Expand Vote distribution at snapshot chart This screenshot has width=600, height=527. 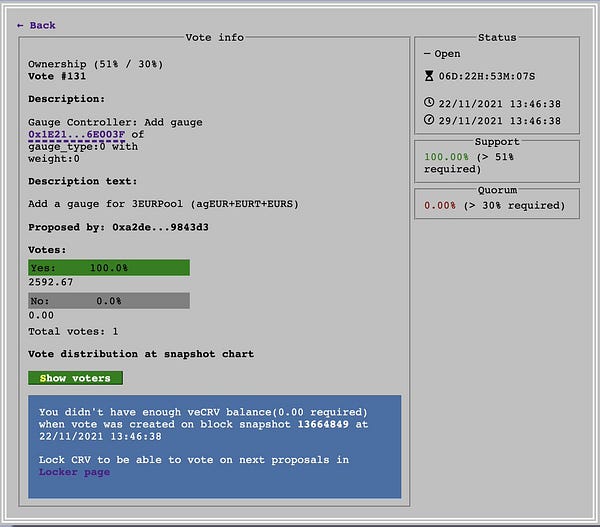click(x=141, y=354)
